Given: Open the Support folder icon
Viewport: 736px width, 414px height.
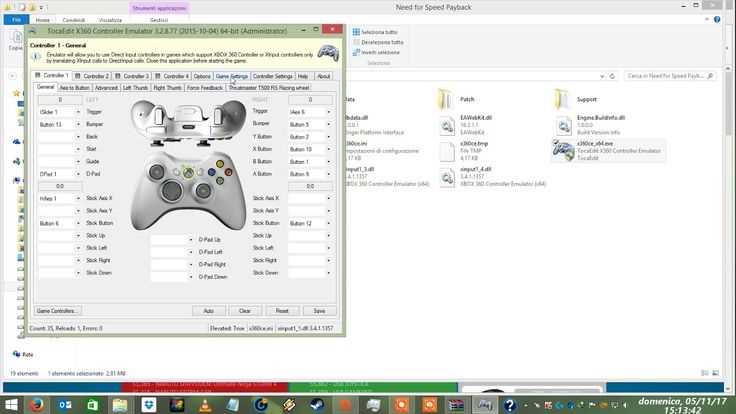Looking at the screenshot, I should click(562, 100).
